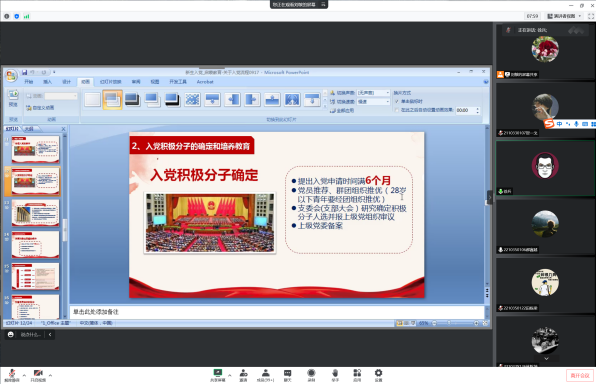Switch to the Acrobat ribbon tab
The height and width of the screenshot is (384, 596).
pos(205,82)
